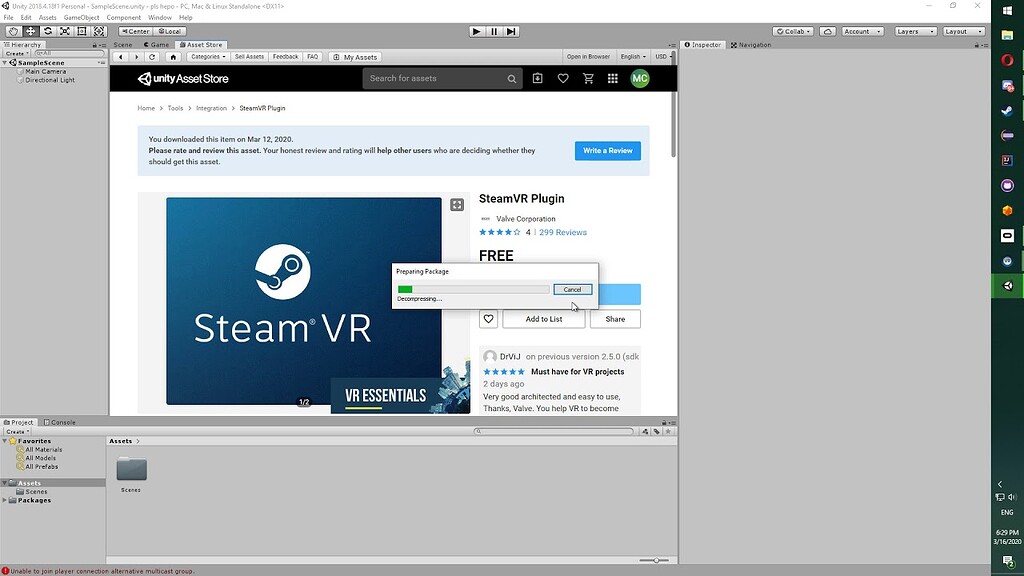The image size is (1024, 576).
Task: Select the Scale tool
Action: [x=65, y=31]
